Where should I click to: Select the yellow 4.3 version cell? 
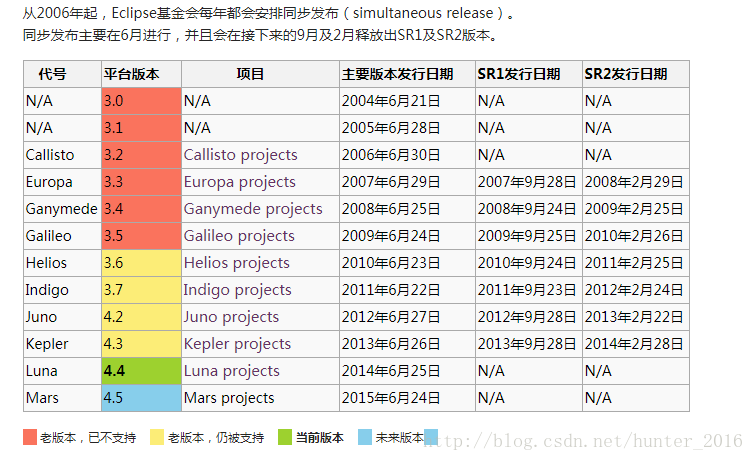(141, 344)
